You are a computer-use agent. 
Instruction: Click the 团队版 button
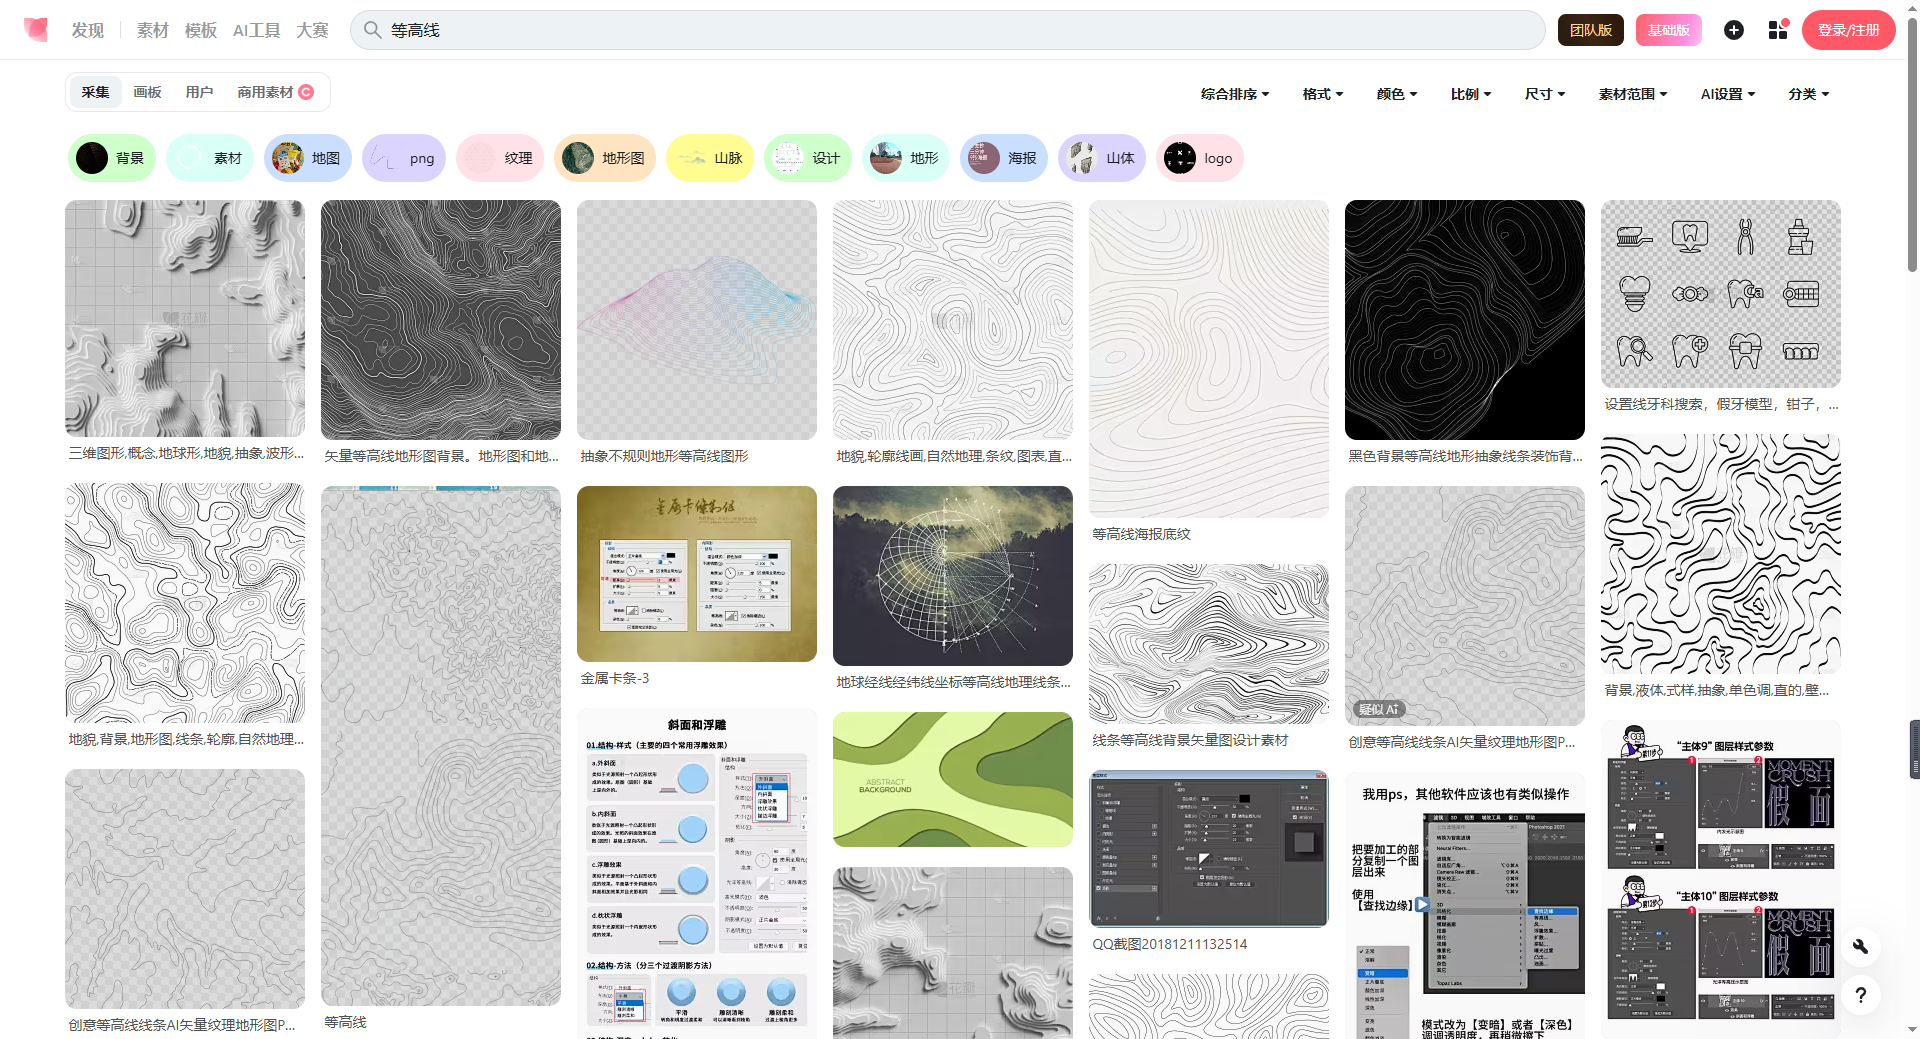1591,30
